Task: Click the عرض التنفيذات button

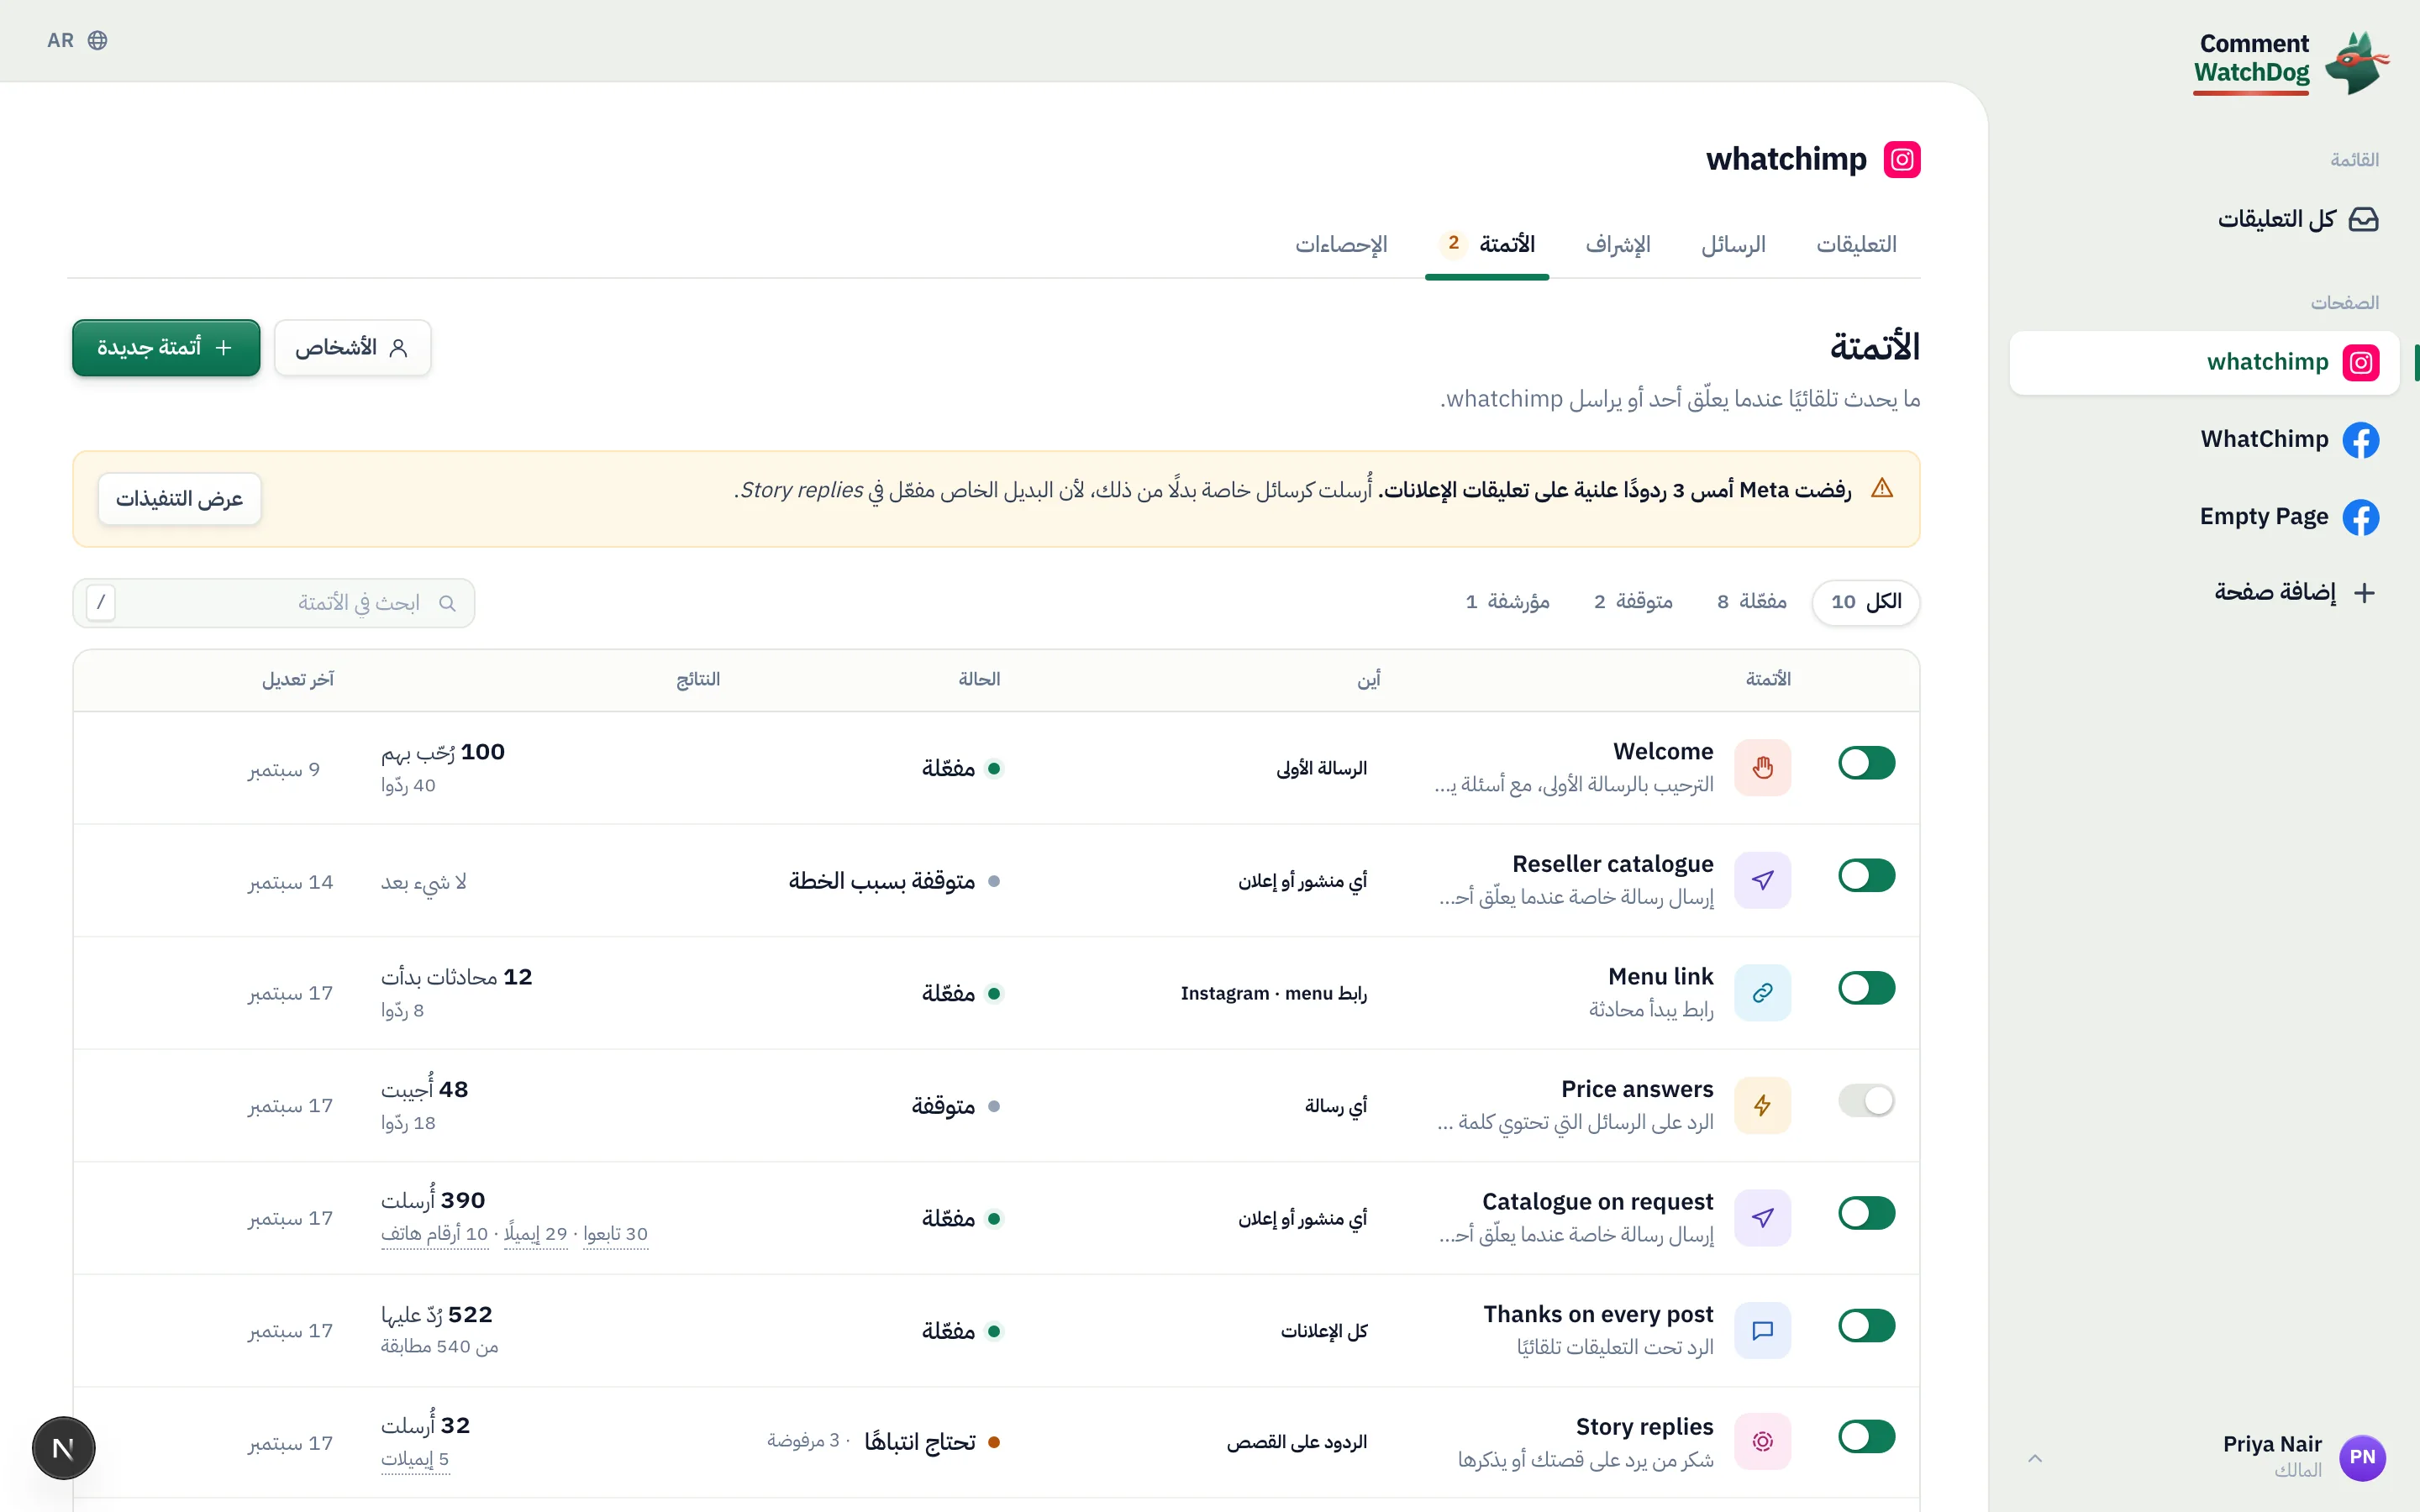Action: point(179,499)
